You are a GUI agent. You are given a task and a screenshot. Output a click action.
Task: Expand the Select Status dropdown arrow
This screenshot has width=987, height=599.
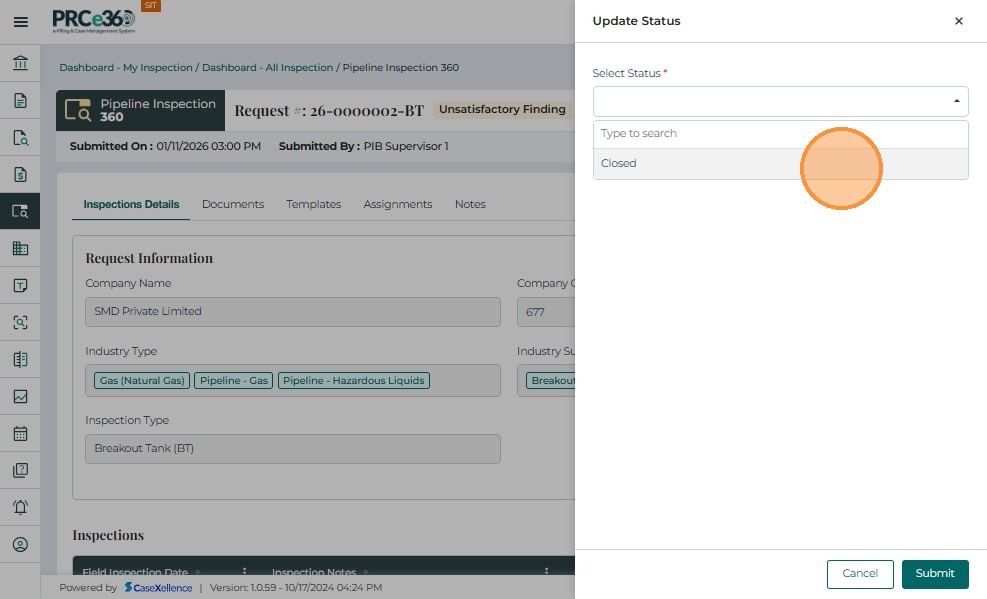[956, 102]
